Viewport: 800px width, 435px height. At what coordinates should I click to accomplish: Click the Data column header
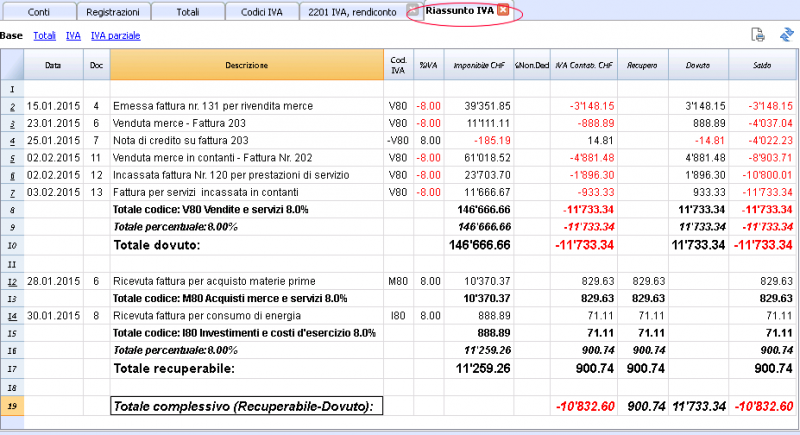click(x=53, y=65)
